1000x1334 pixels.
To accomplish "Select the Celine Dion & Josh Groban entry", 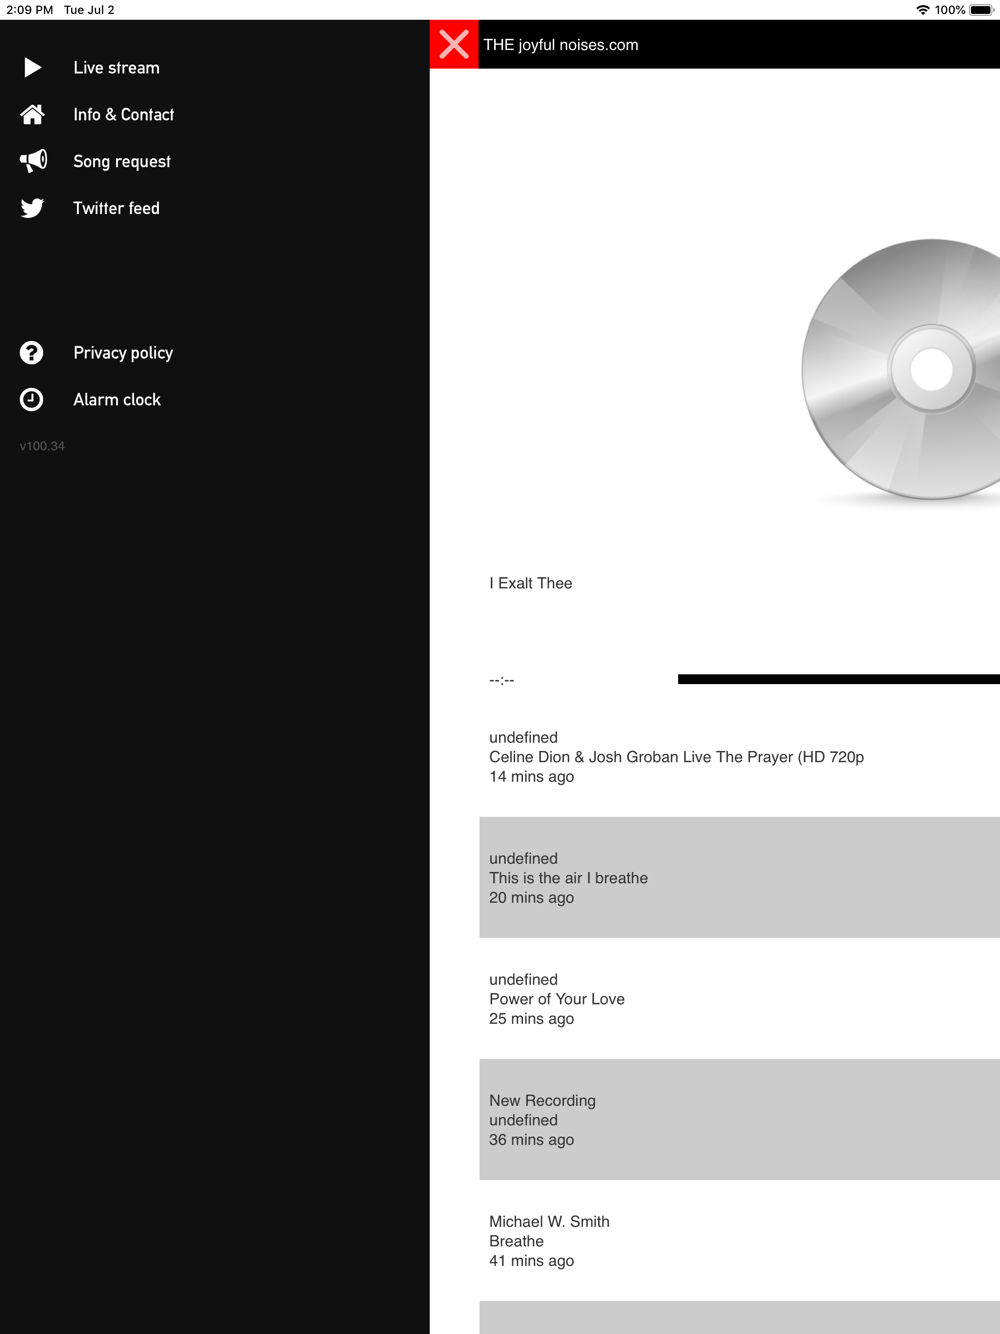I will pos(740,757).
